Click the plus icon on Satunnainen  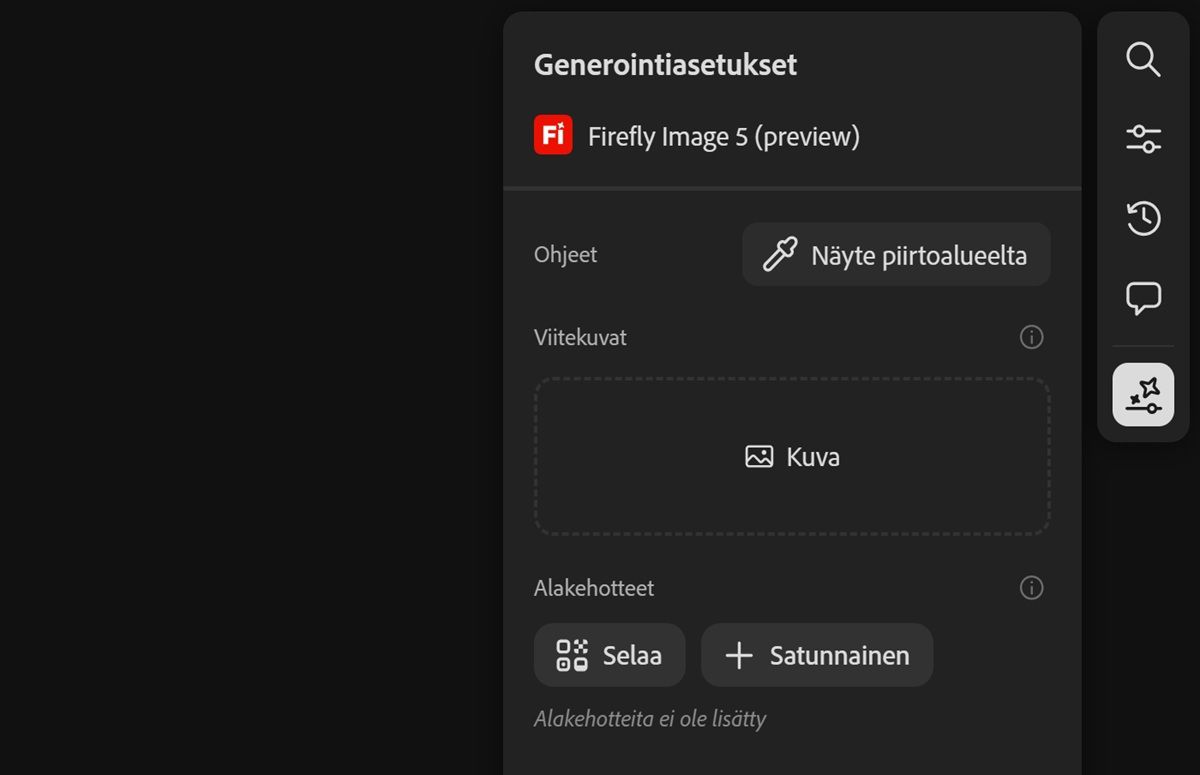739,655
